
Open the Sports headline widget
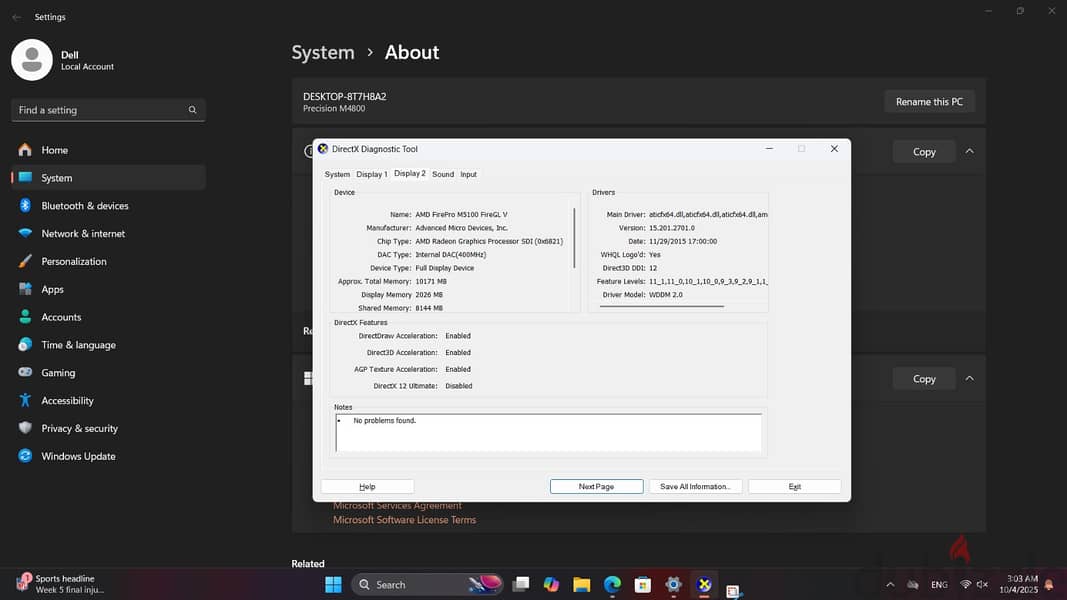coord(60,584)
